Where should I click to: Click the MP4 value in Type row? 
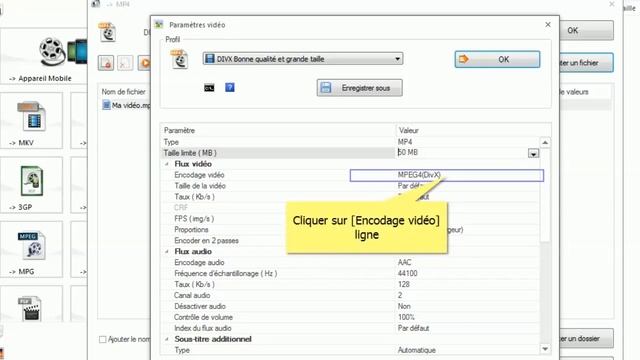[x=405, y=142]
